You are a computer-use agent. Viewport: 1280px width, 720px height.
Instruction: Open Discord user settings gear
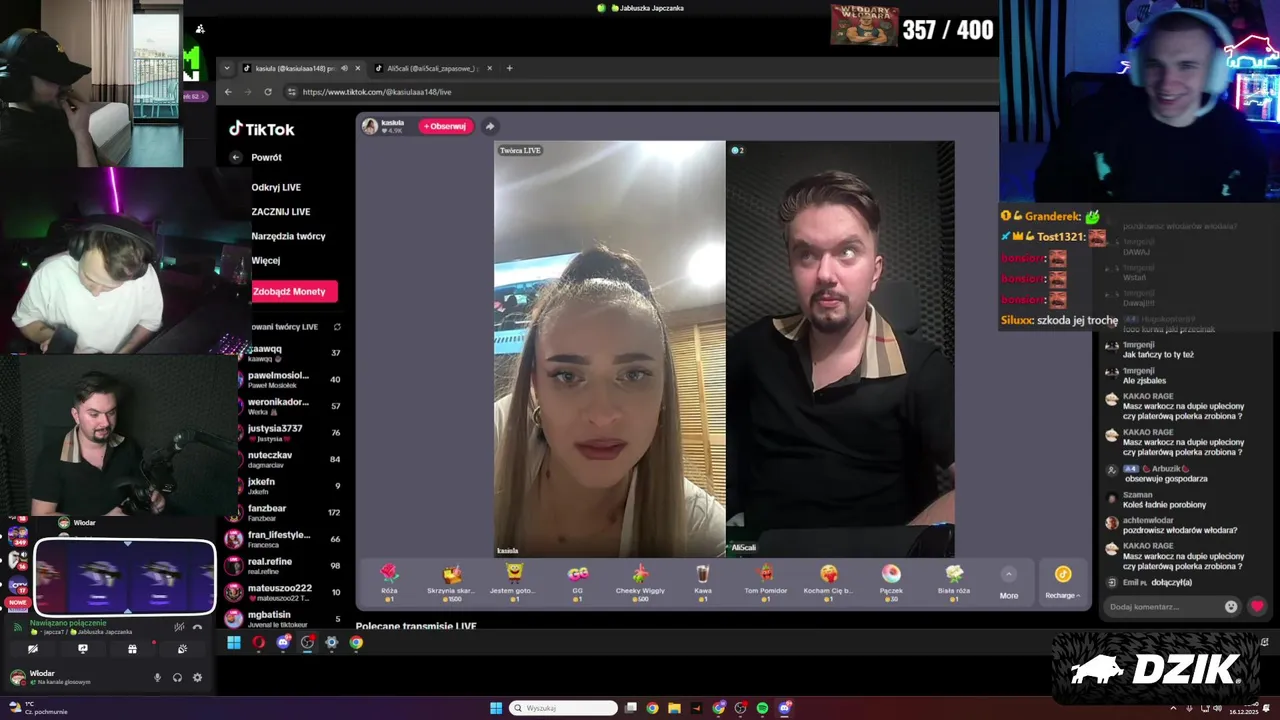197,677
